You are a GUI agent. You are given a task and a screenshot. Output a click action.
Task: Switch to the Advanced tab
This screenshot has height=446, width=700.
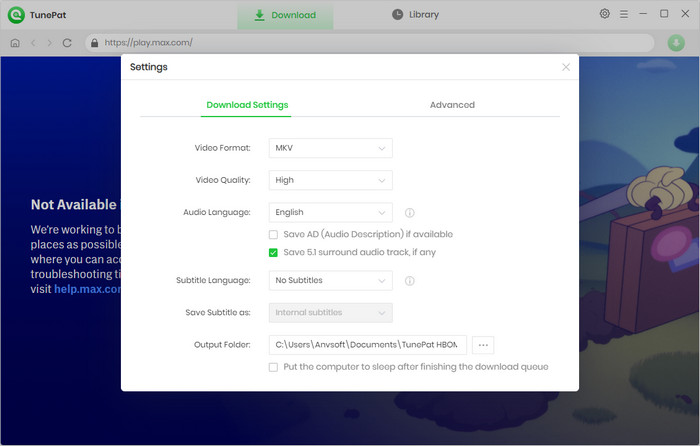(x=452, y=105)
